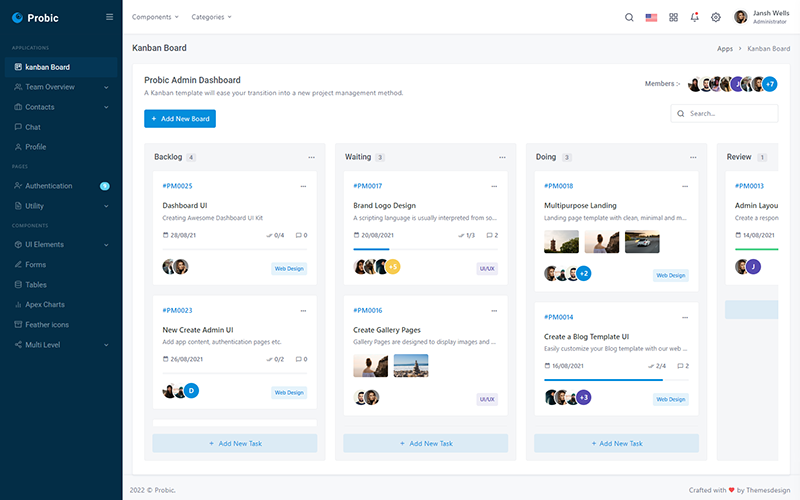Click the Search input on the board

coord(724,113)
